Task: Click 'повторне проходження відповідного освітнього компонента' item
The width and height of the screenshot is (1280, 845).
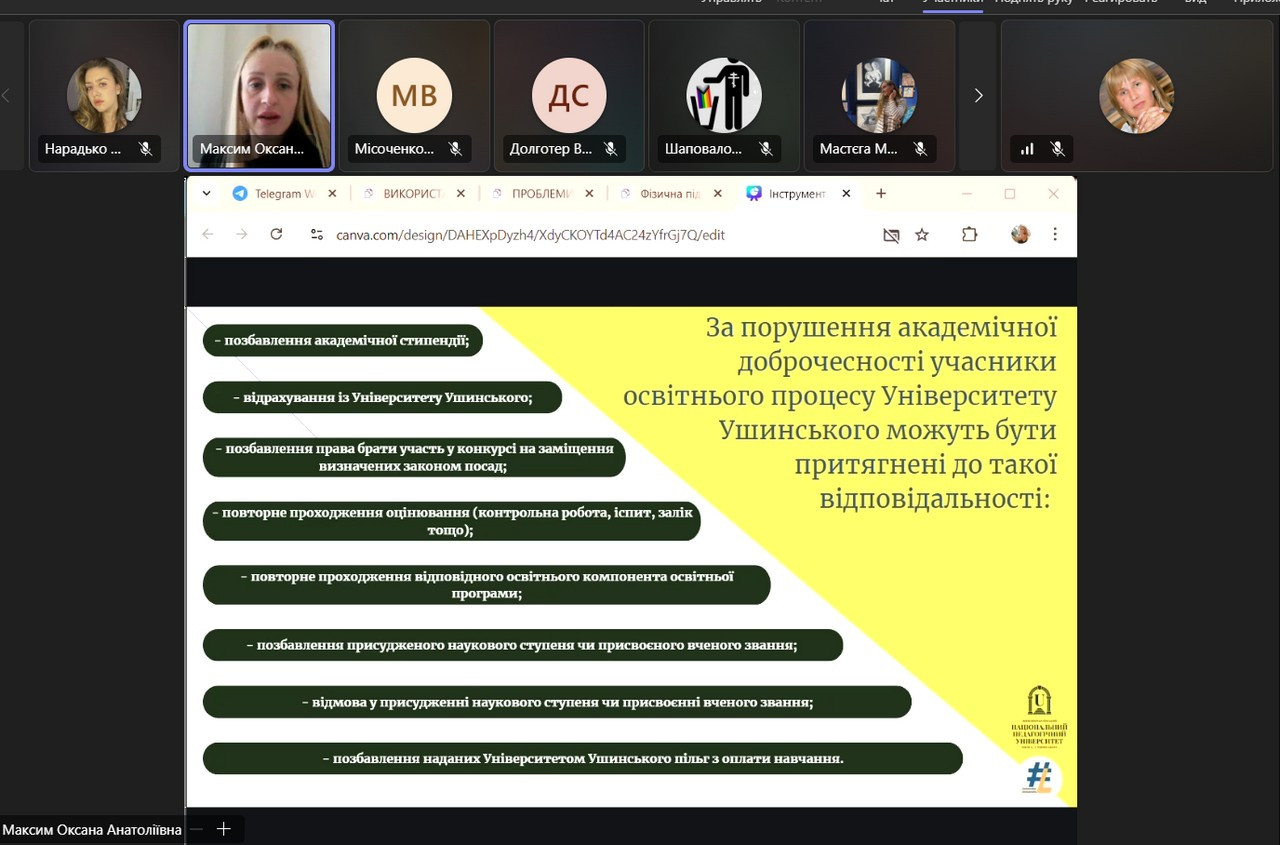Action: pos(487,585)
